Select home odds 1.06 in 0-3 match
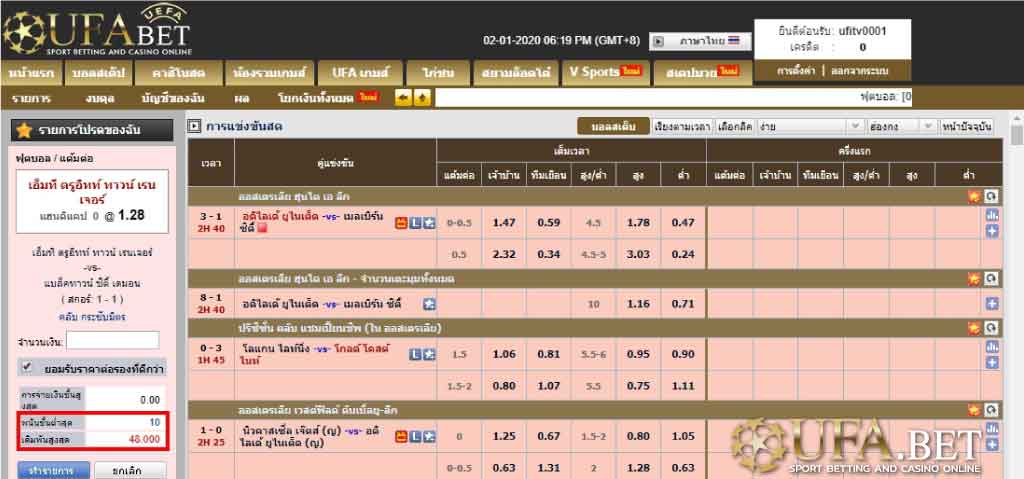This screenshot has width=1024, height=479. click(x=504, y=354)
